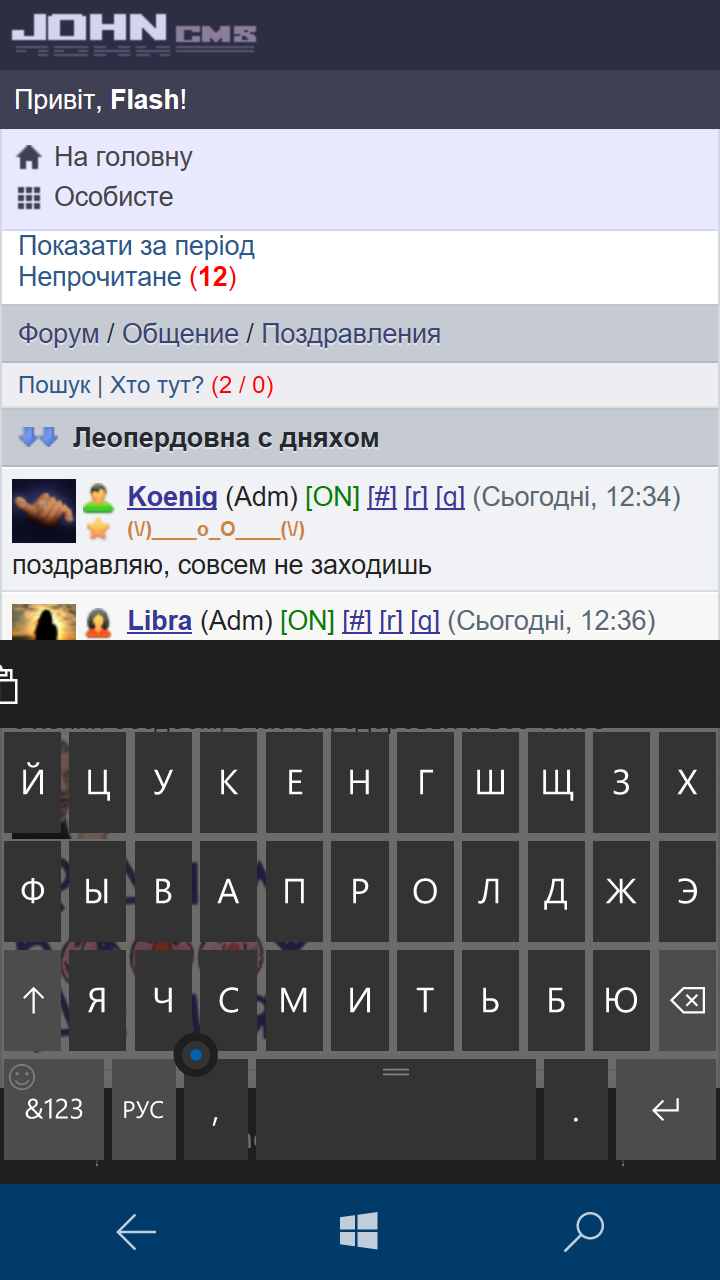This screenshot has width=720, height=1280.
Task: Open the Хто тут? list
Action: (157, 385)
